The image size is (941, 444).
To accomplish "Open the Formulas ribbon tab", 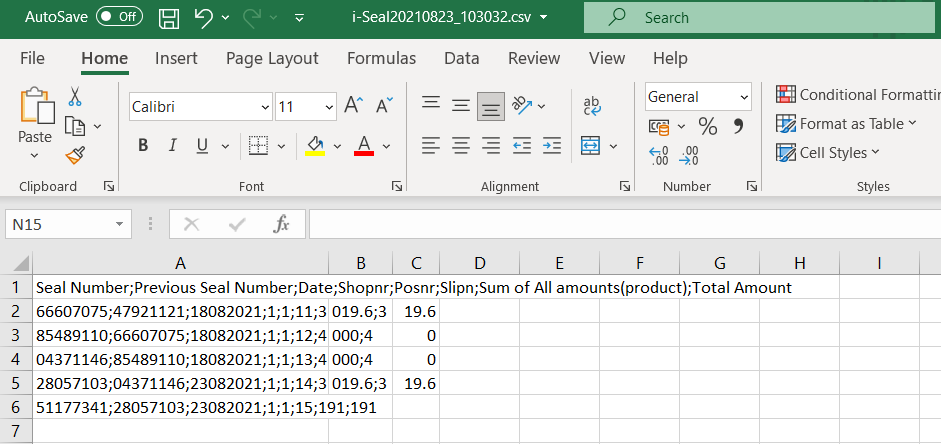I will [381, 59].
